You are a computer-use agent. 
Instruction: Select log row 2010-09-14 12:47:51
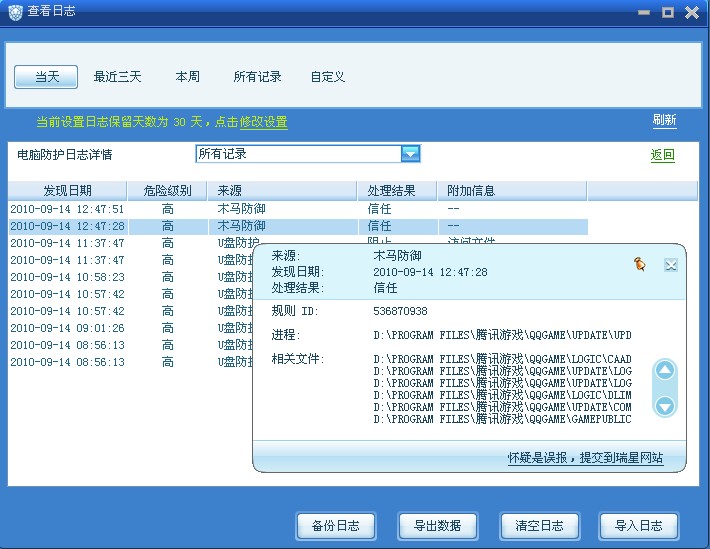pos(298,209)
